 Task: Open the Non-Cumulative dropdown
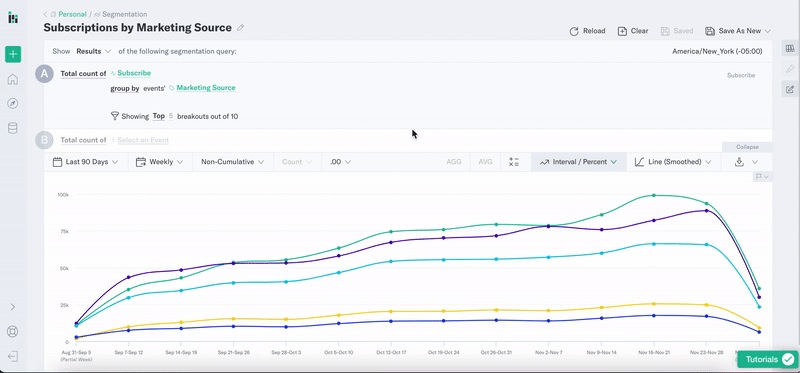233,162
